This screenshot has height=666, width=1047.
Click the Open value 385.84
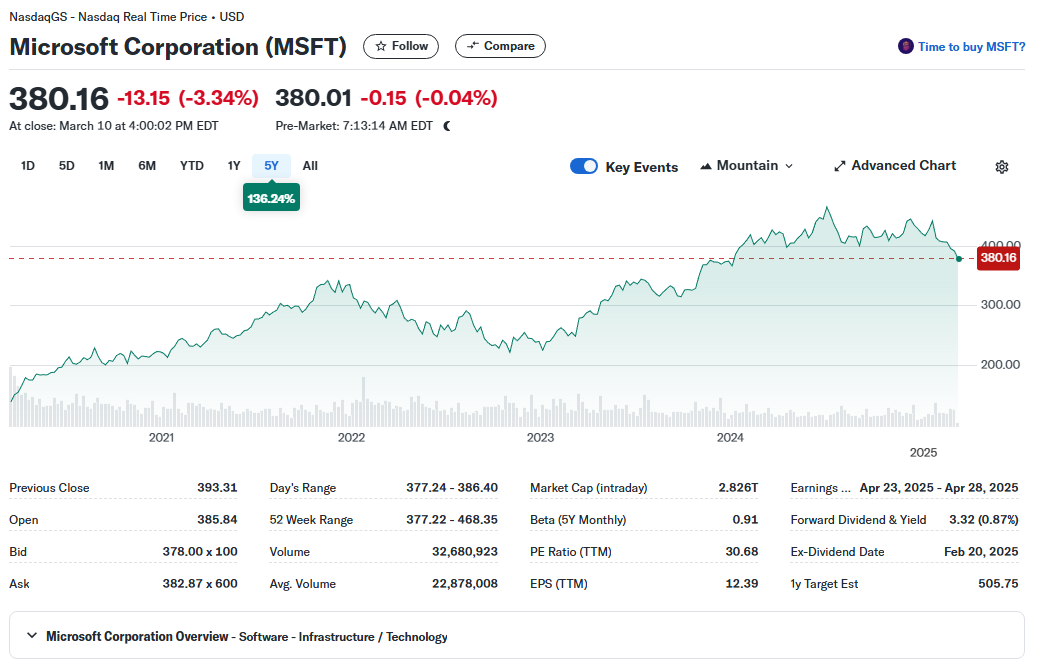[x=217, y=520]
